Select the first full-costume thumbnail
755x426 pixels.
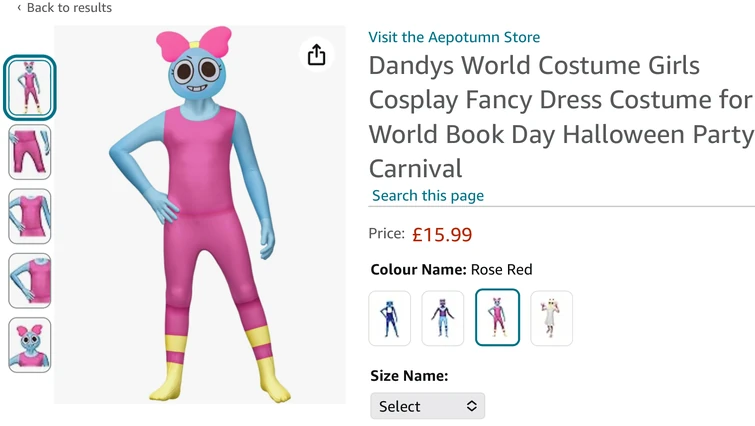30,88
